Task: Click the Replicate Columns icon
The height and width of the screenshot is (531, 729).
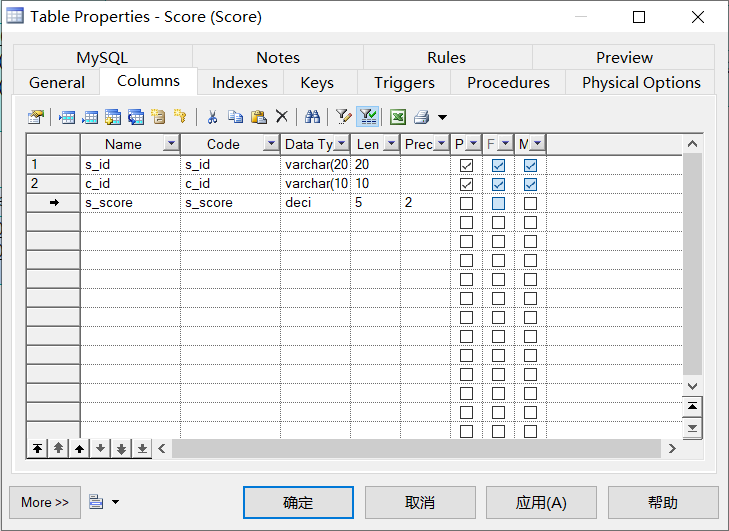Action: tap(136, 117)
